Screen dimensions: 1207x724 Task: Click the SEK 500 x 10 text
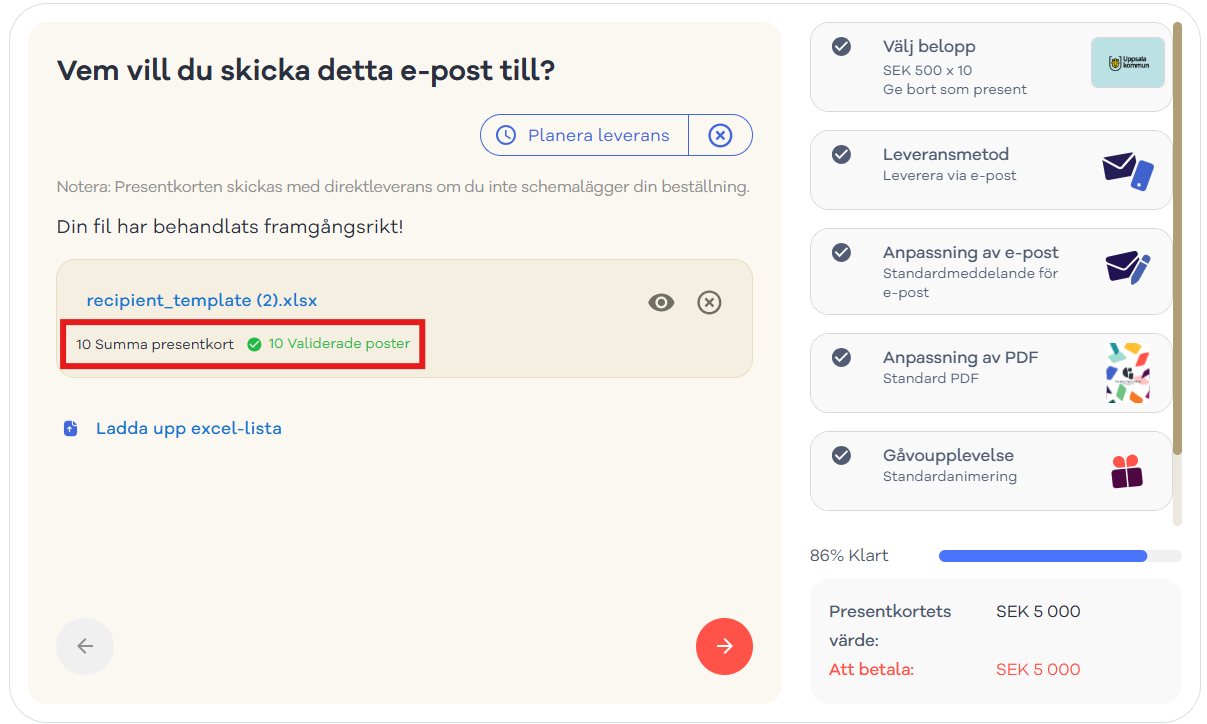(x=927, y=70)
